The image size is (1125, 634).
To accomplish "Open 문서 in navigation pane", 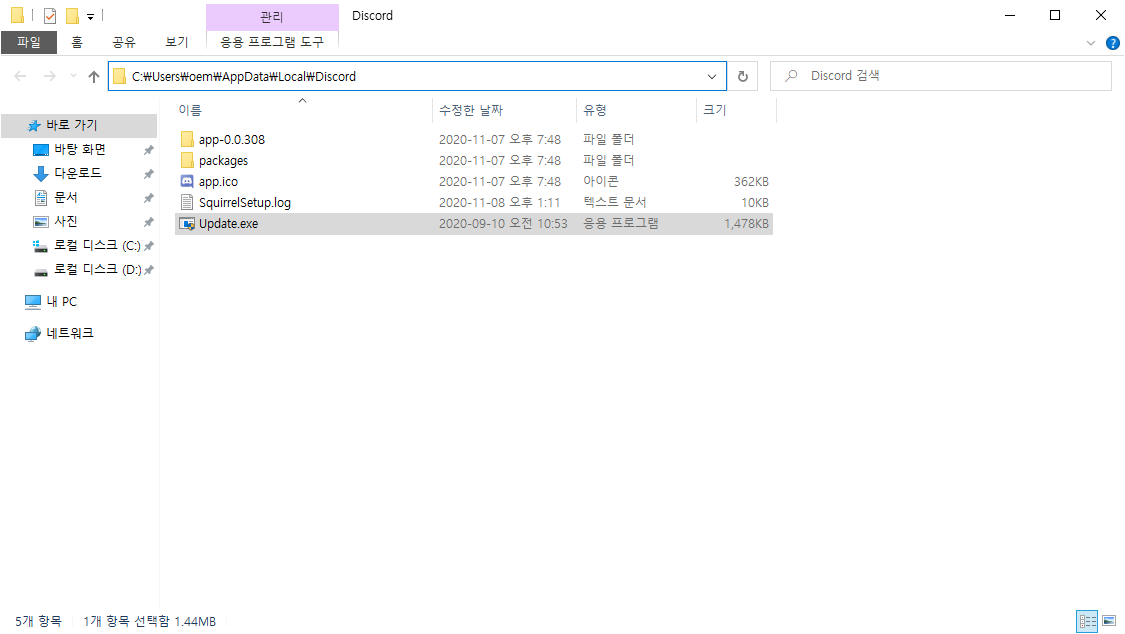I will coord(65,197).
